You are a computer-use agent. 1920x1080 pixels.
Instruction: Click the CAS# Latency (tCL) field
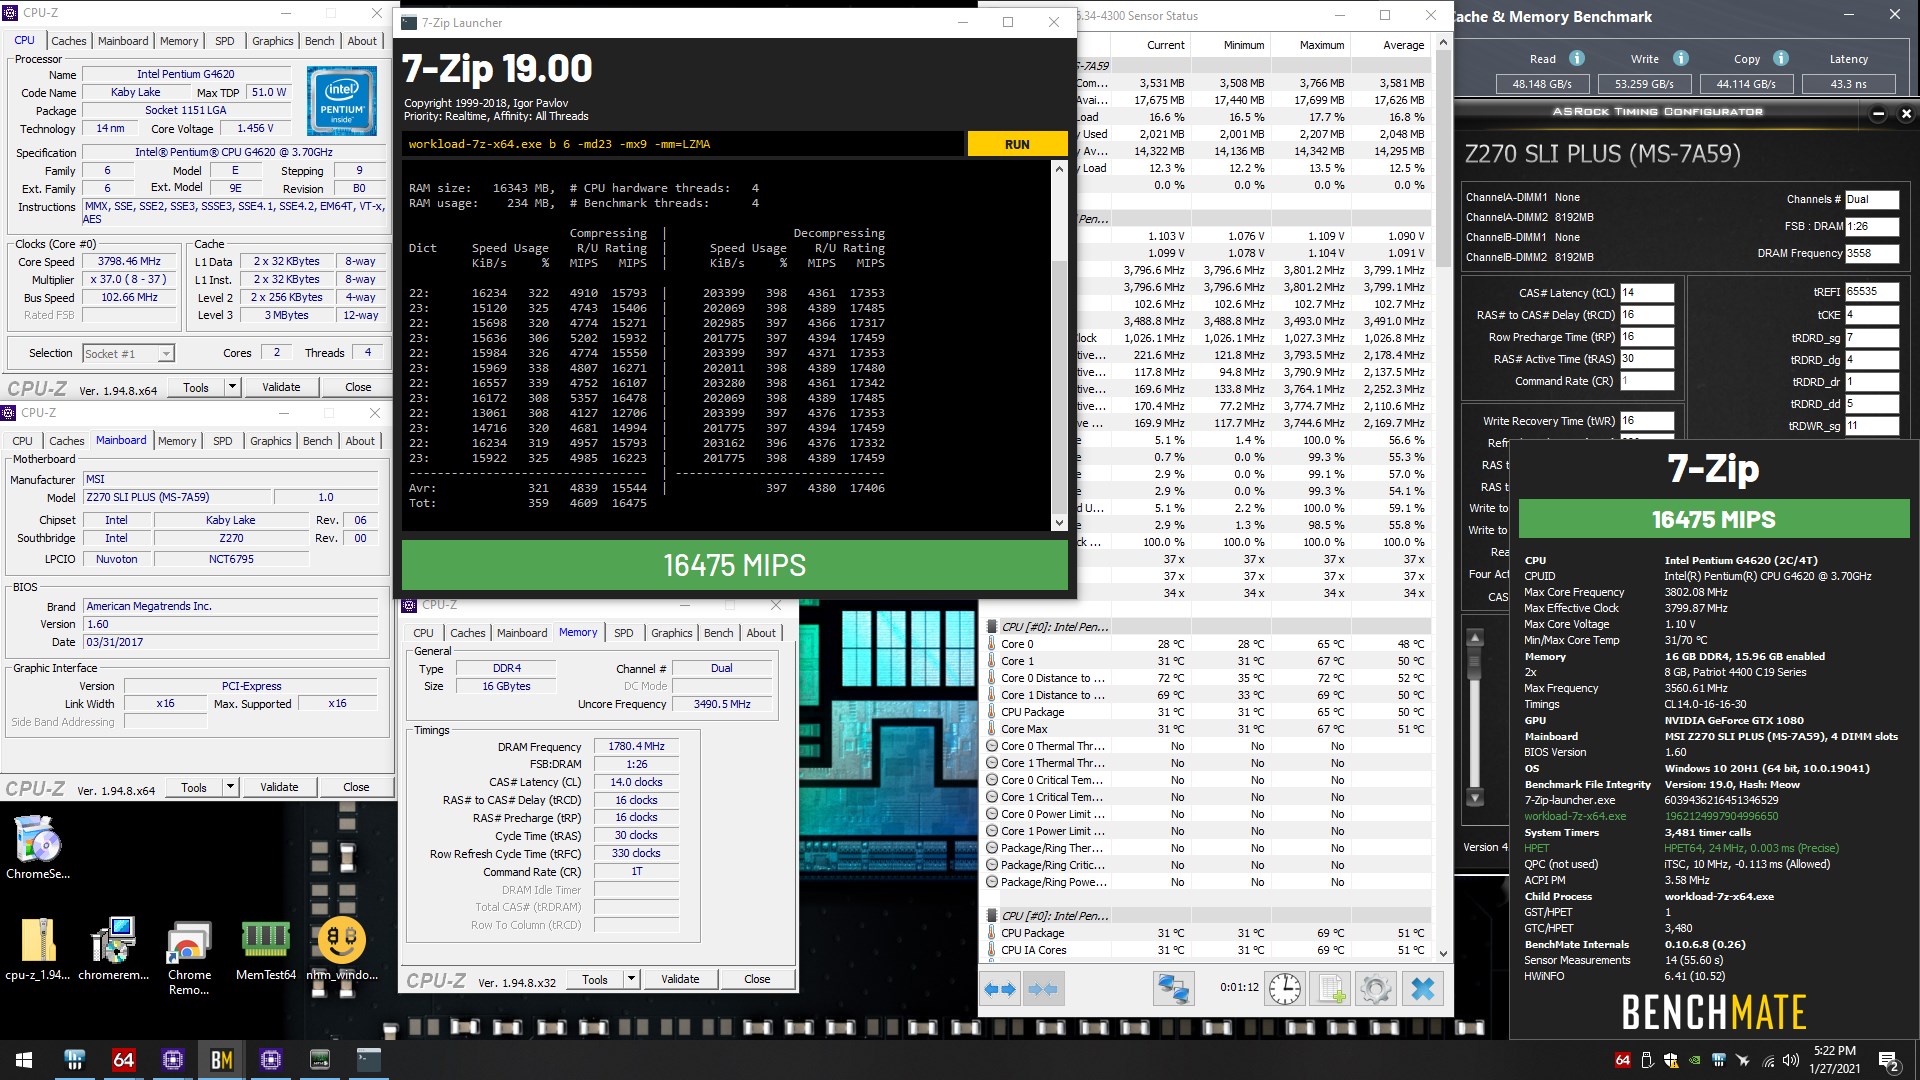click(1646, 293)
